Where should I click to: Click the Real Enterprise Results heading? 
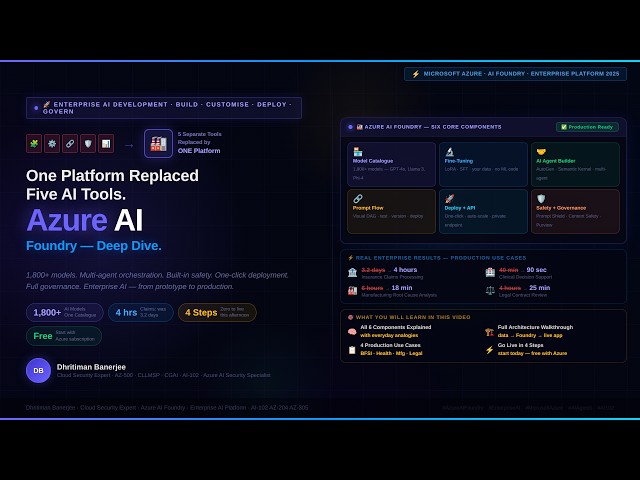441,258
